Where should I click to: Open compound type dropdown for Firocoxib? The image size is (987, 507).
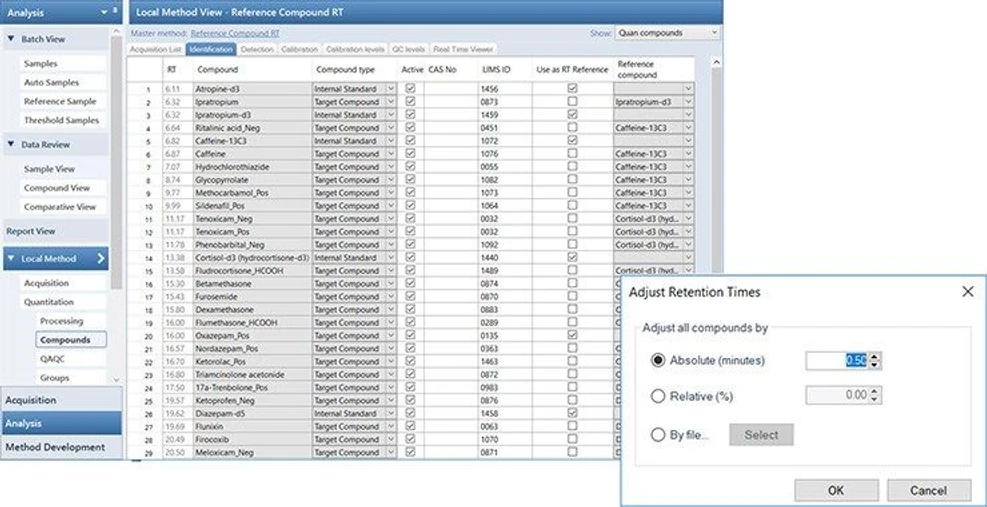[x=390, y=440]
